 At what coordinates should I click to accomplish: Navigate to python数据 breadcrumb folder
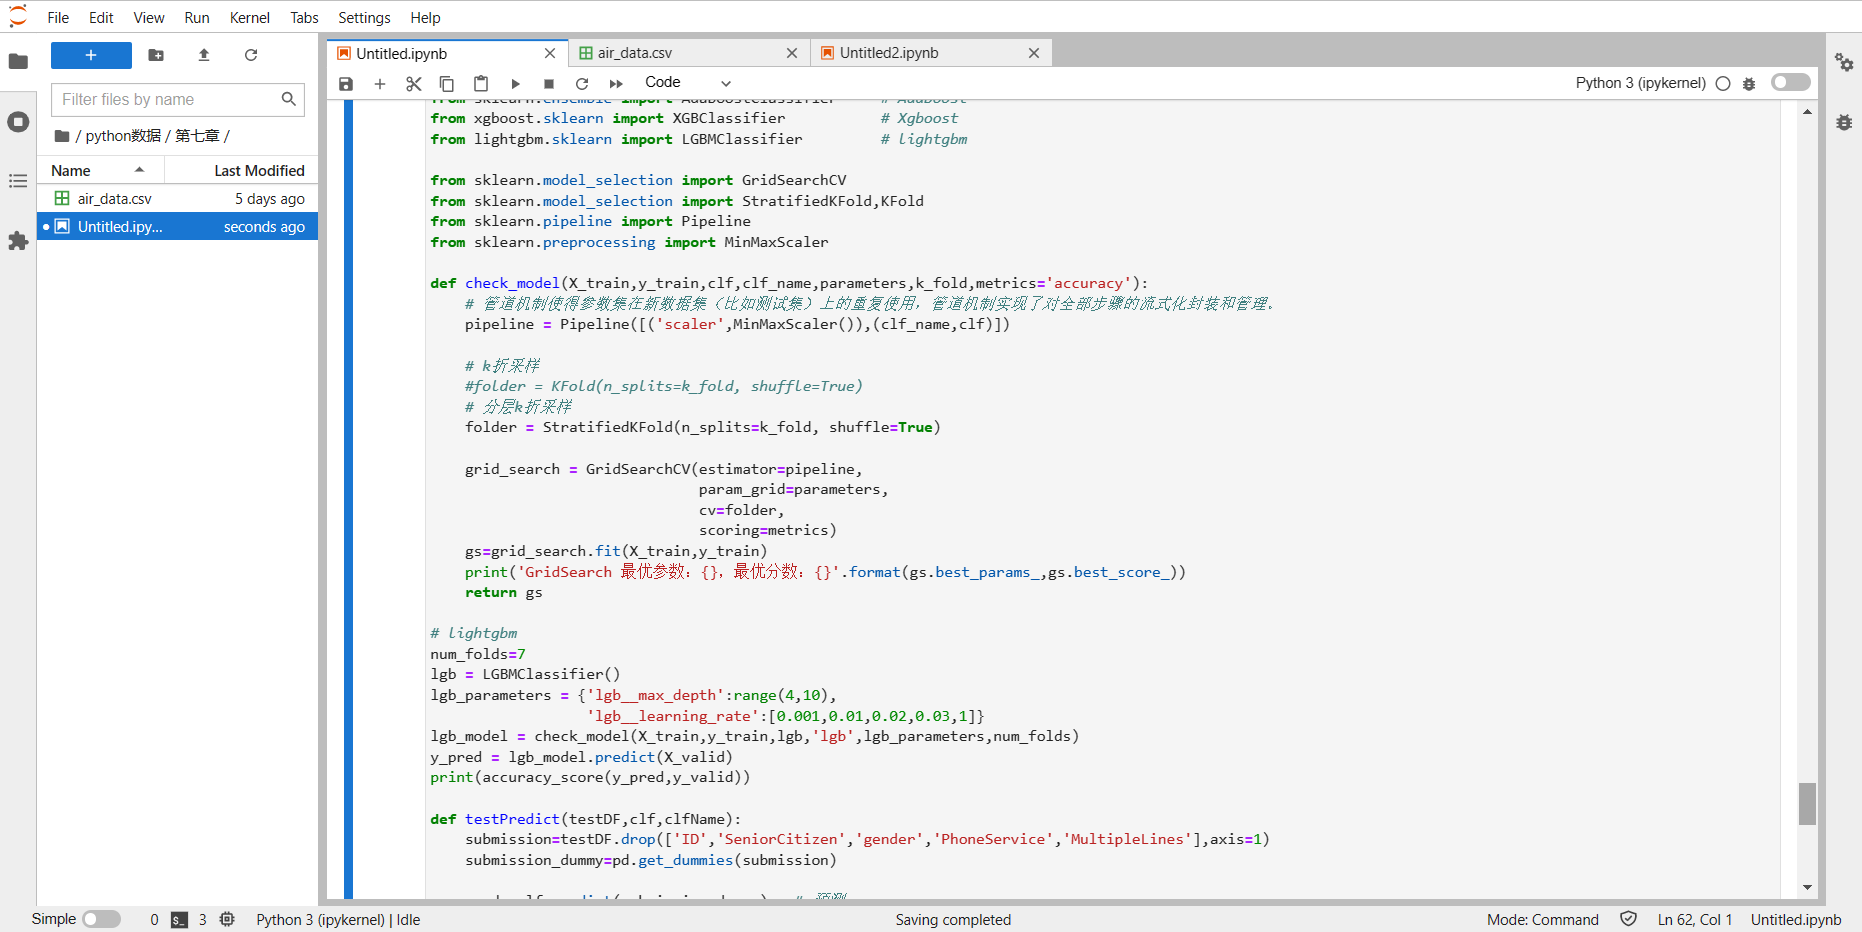(x=123, y=136)
